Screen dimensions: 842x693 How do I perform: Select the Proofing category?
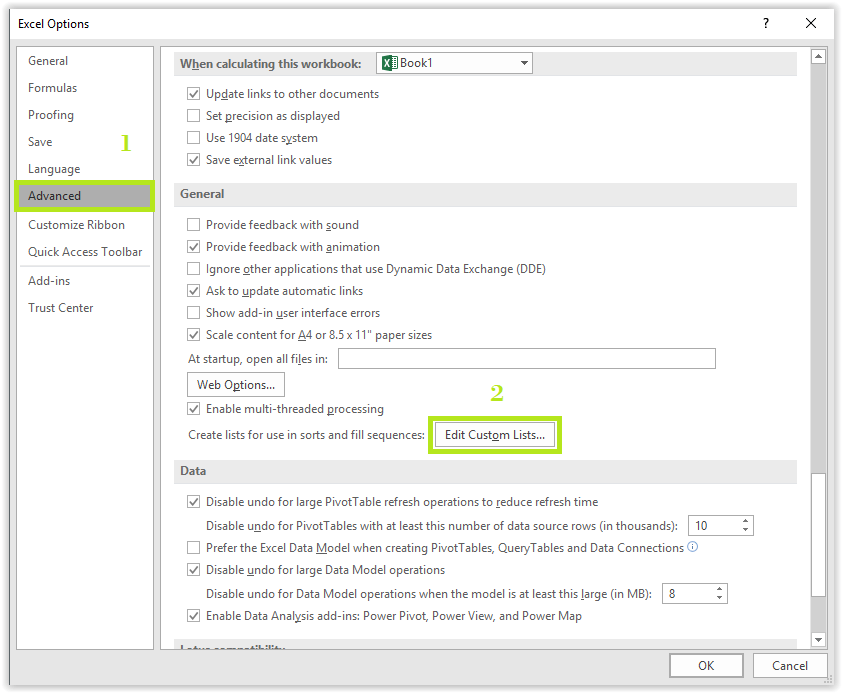(50, 115)
